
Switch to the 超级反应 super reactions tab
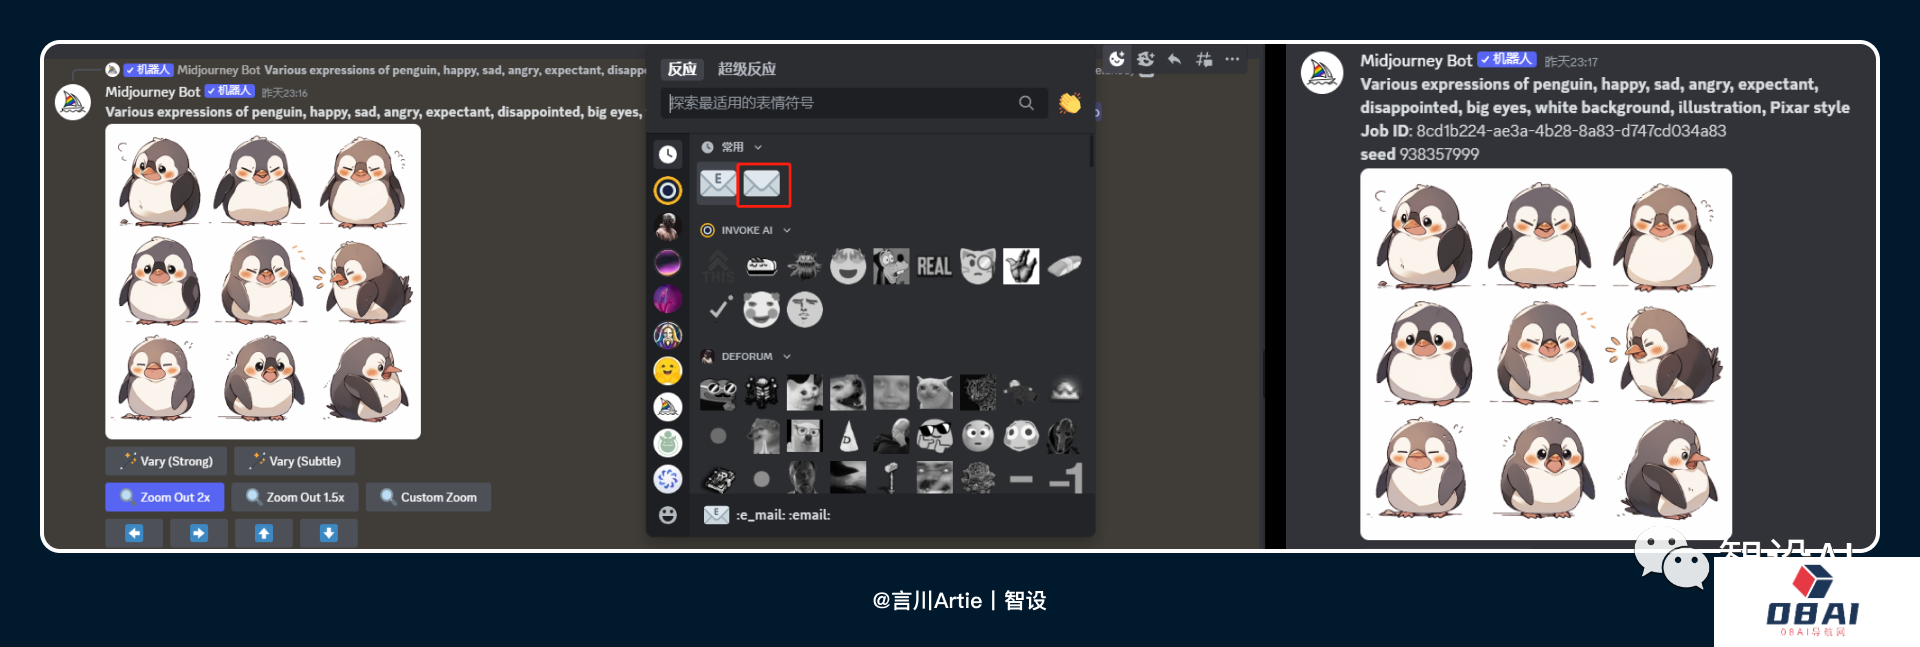746,69
